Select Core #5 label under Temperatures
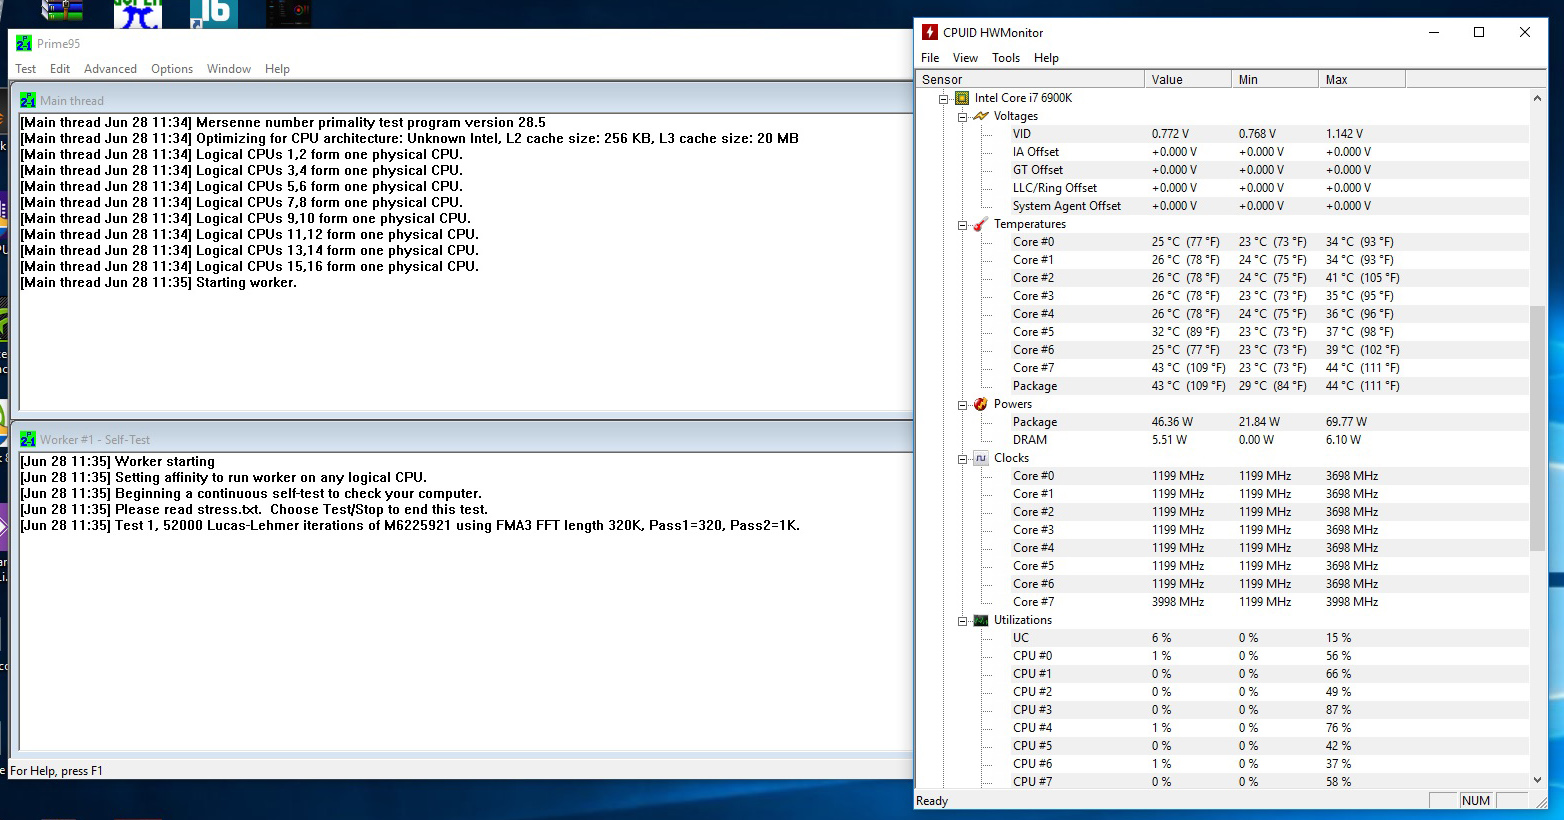The height and width of the screenshot is (820, 1564). [x=1033, y=332]
